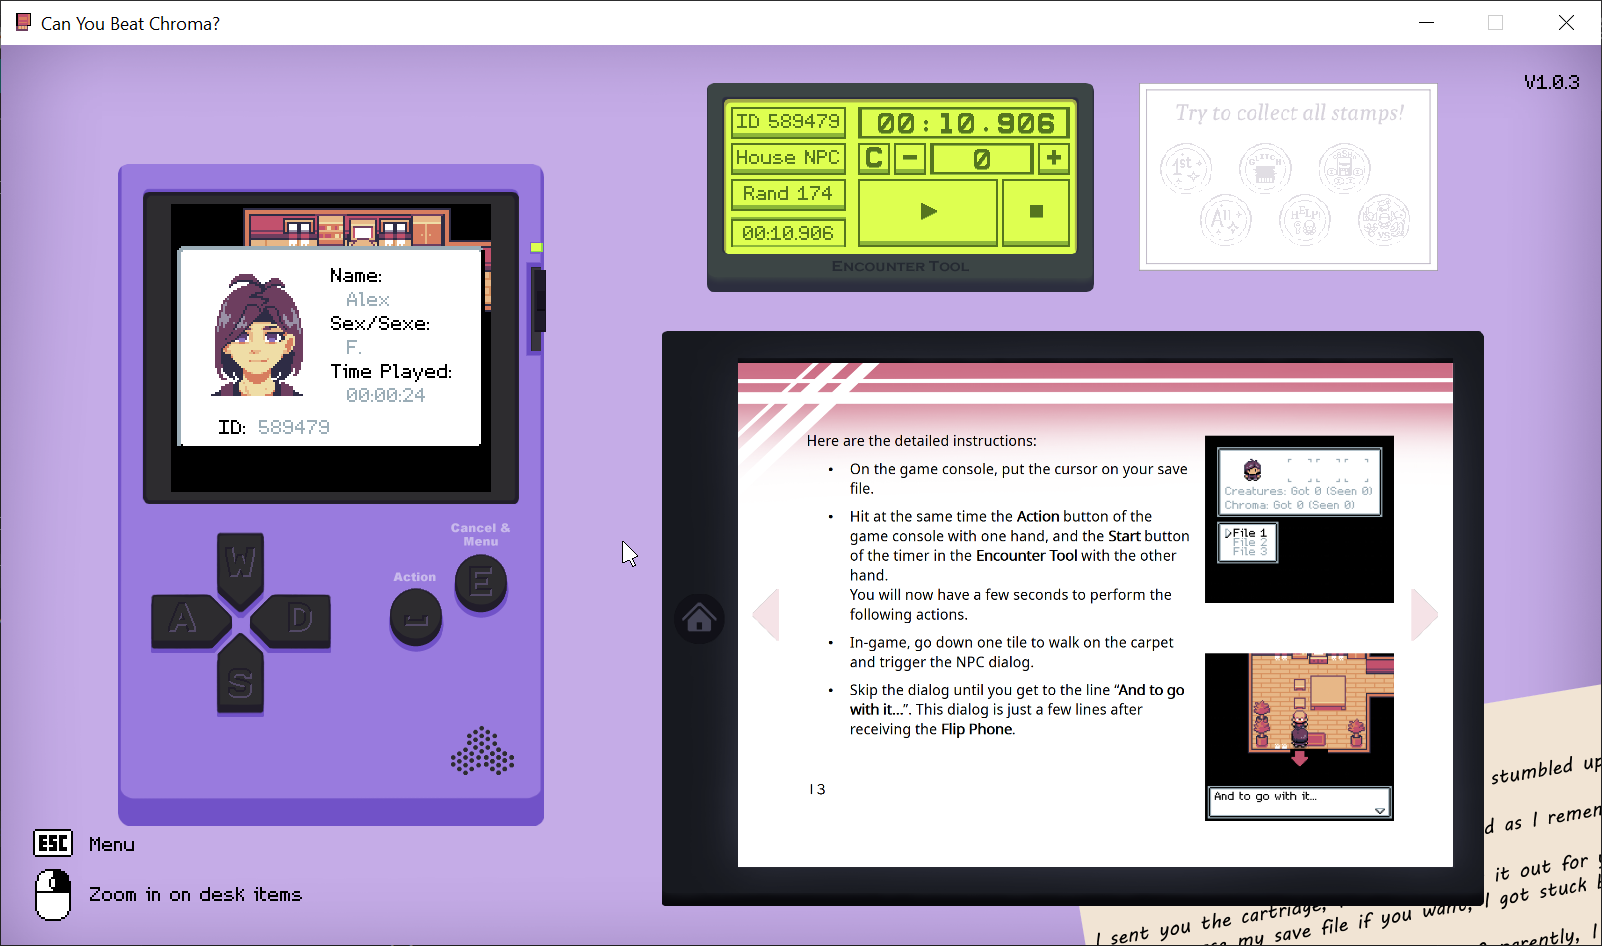Click the large timer display 00:10.906
Image resolution: width=1602 pixels, height=946 pixels.
coord(965,123)
